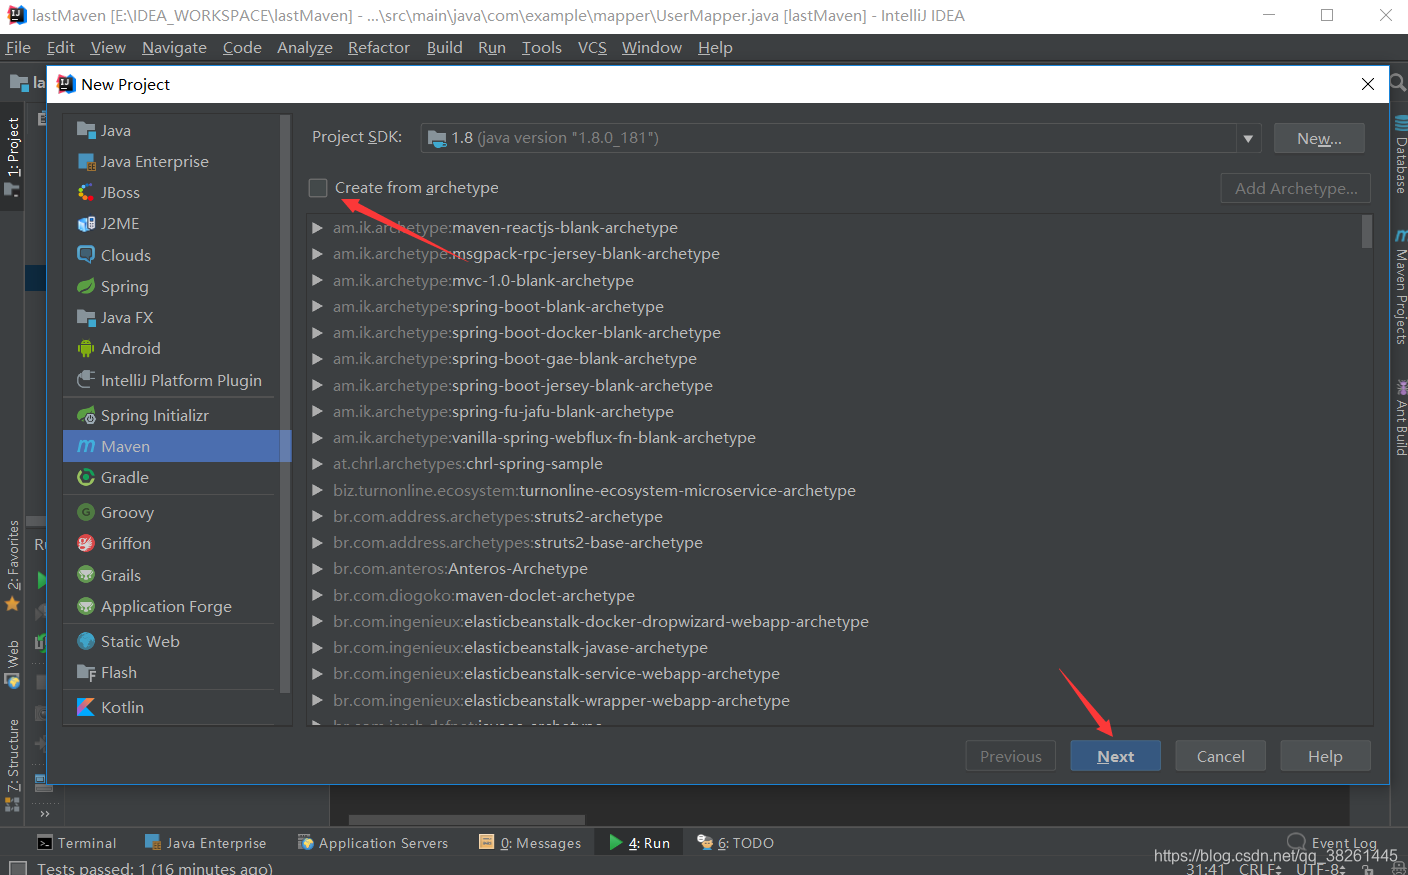Select the Flash icon

click(x=86, y=672)
